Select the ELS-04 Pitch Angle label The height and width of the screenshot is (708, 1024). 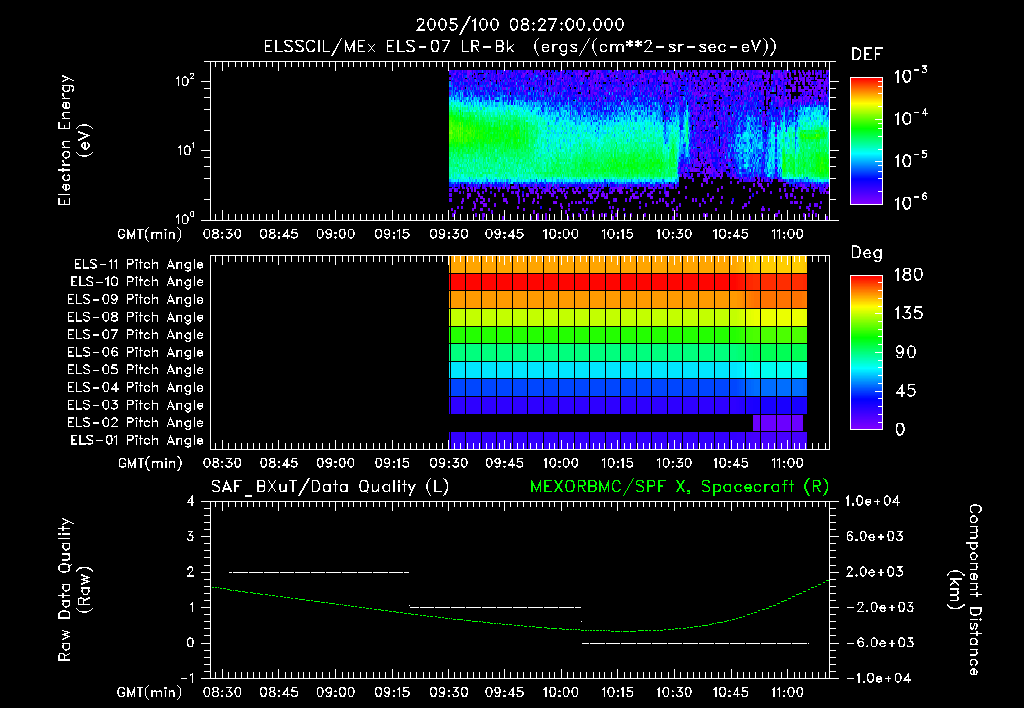click(135, 387)
